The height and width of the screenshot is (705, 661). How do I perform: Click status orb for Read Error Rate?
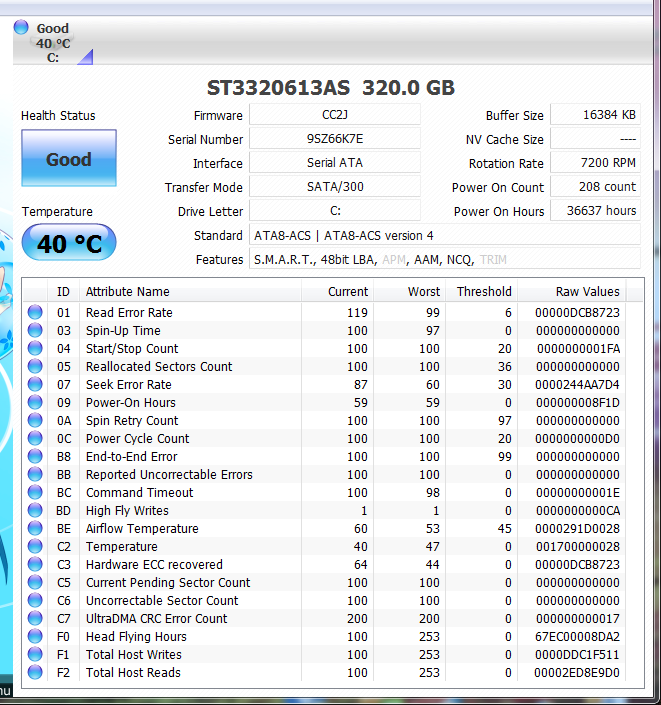35,312
